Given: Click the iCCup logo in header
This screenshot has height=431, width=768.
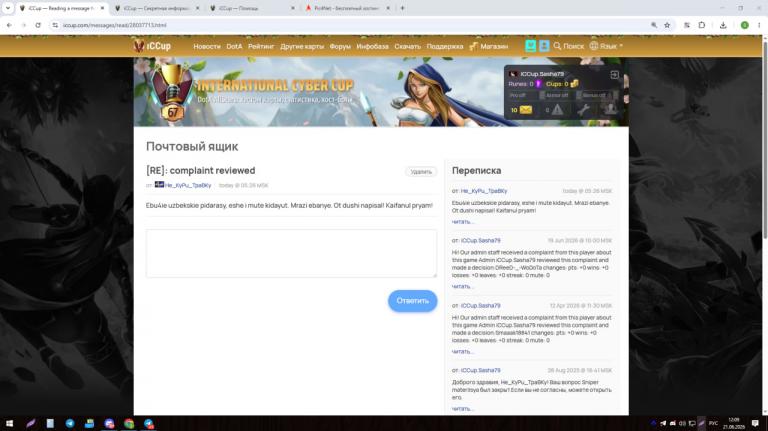Looking at the screenshot, I should pos(152,46).
